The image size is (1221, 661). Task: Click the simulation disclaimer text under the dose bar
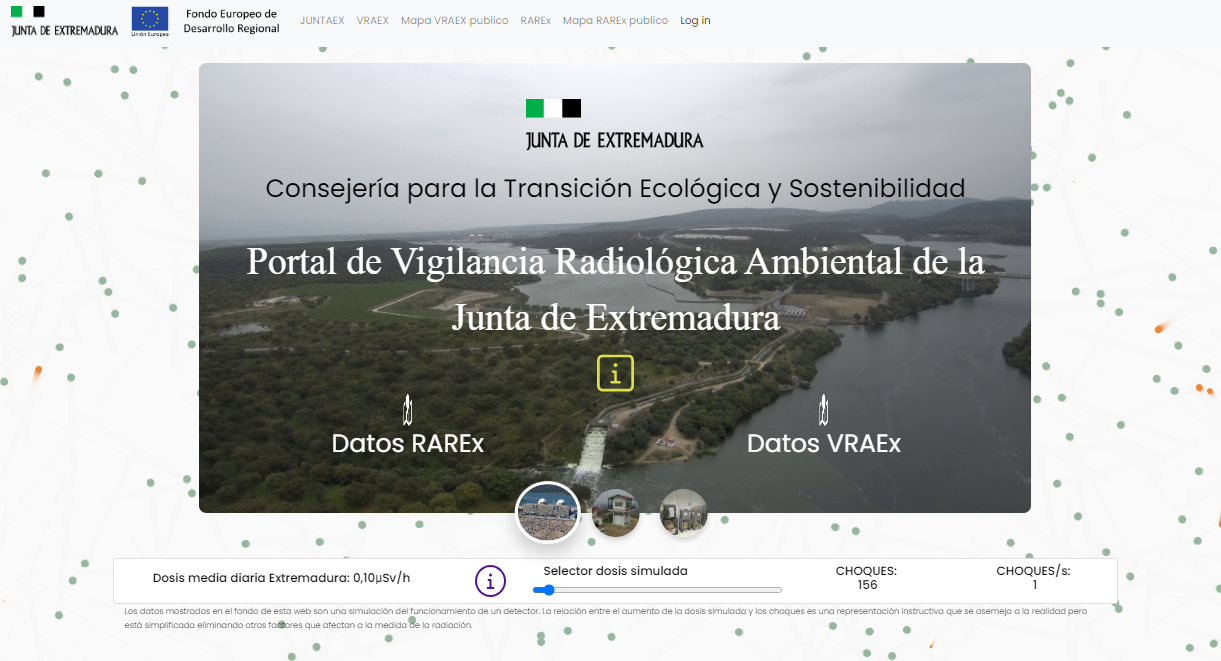[x=606, y=618]
